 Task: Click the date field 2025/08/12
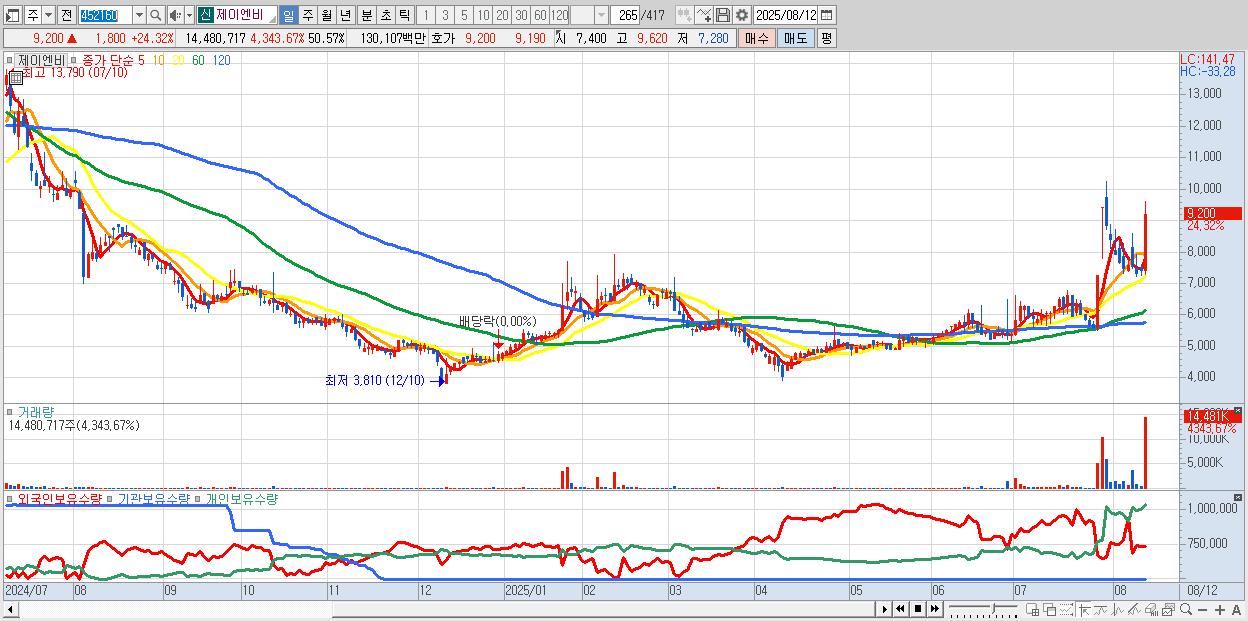[x=786, y=15]
